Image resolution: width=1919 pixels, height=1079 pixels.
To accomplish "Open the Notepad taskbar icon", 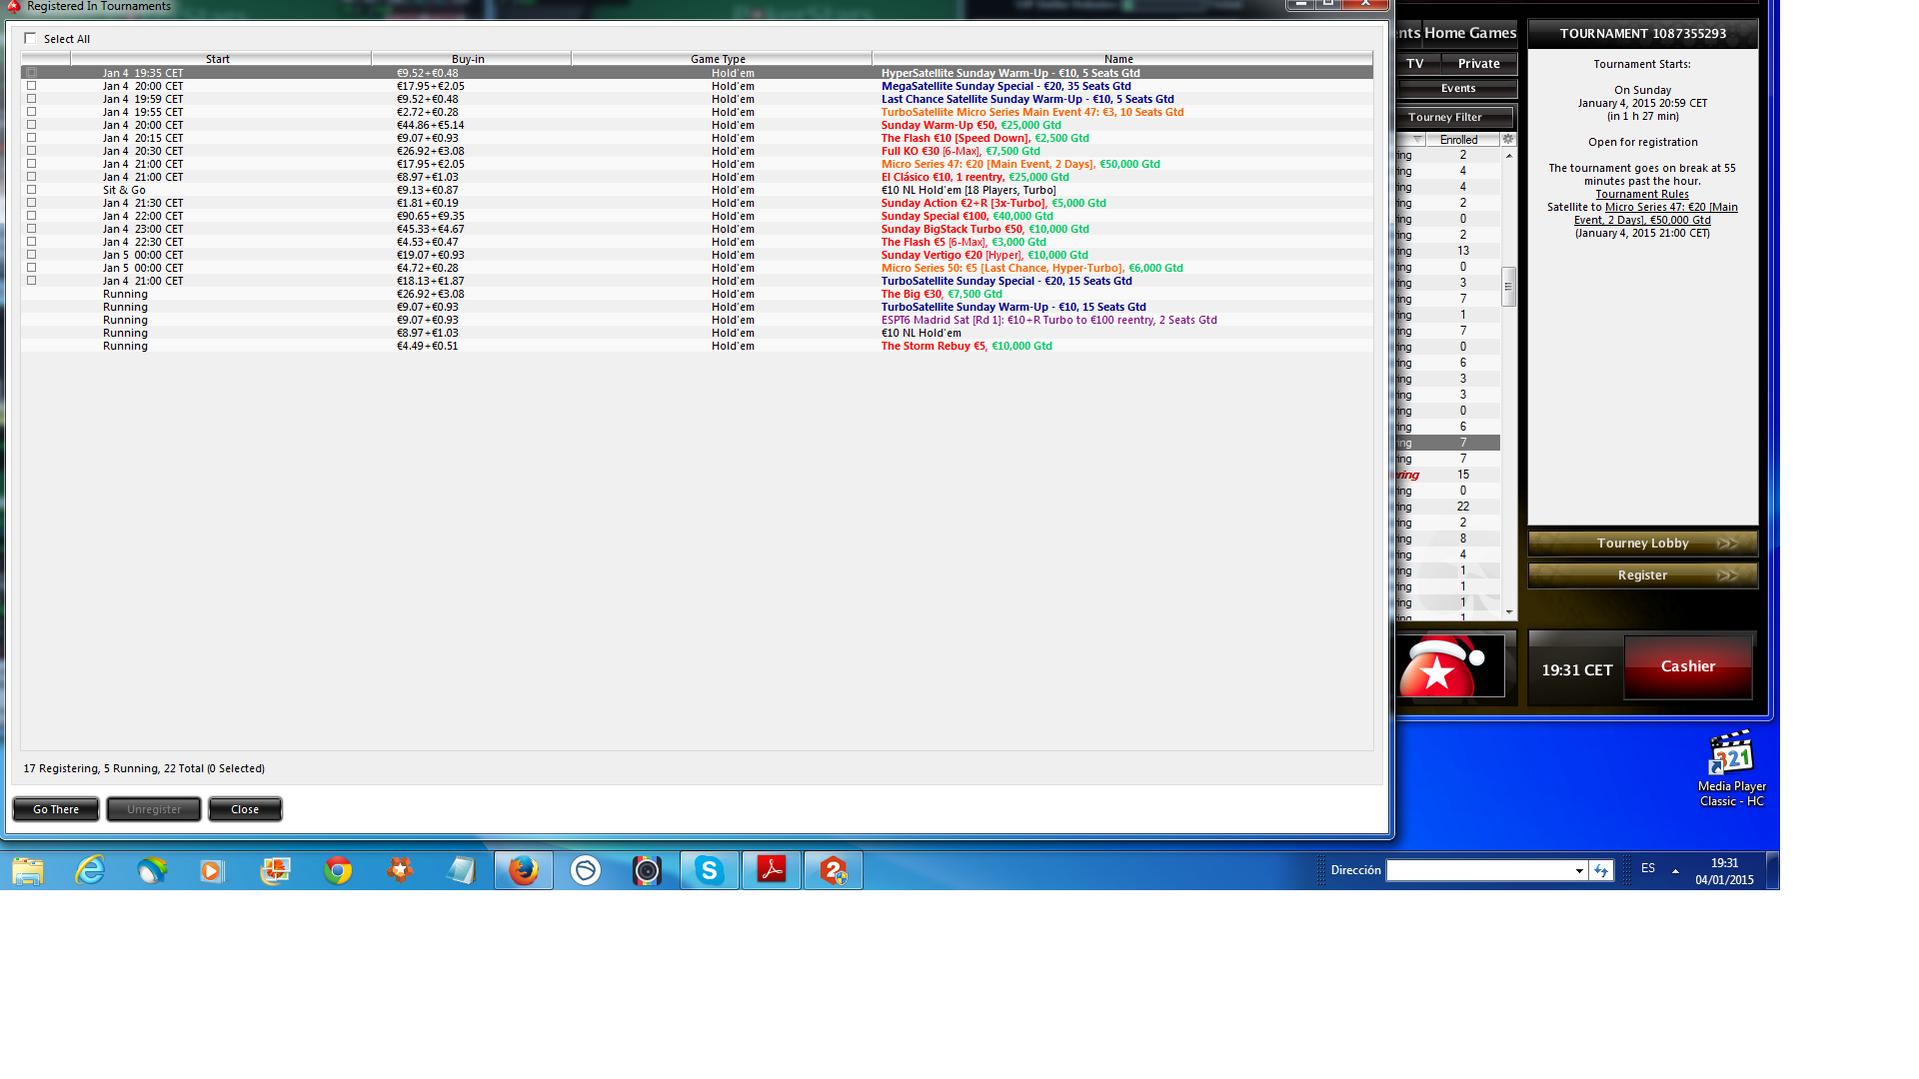I will pyautogui.click(x=461, y=871).
